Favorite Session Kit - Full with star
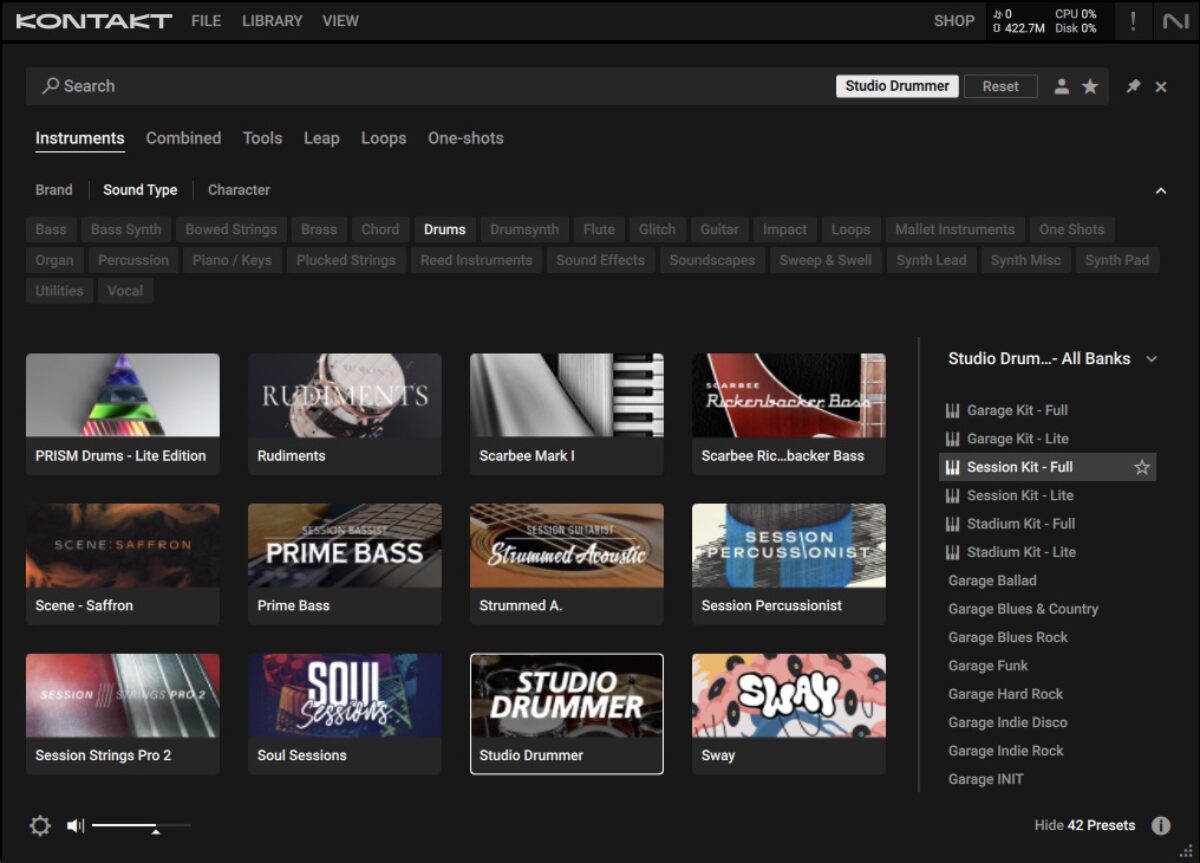 coord(1141,467)
